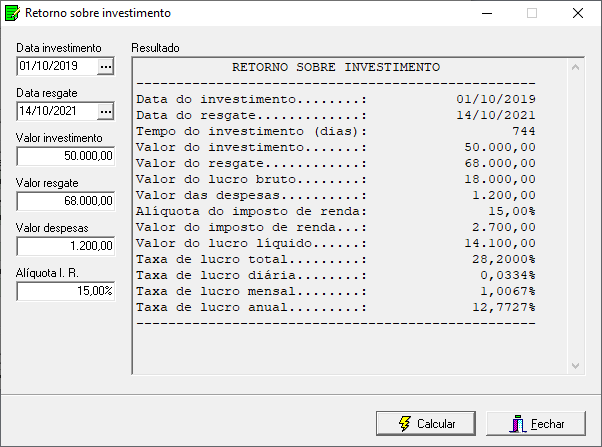Image resolution: width=602 pixels, height=447 pixels.
Task: Close the Retorno sobre investimento window
Action: pyautogui.click(x=578, y=13)
